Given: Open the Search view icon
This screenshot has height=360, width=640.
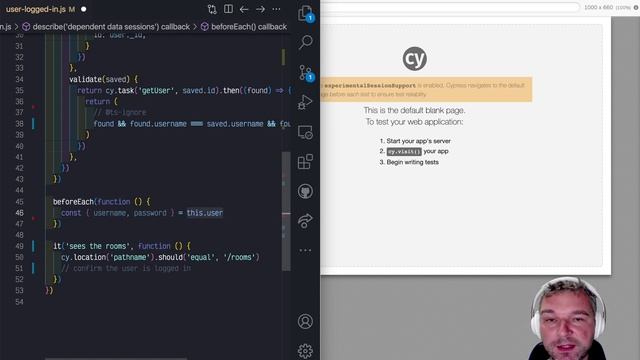Looking at the screenshot, I should (305, 42).
